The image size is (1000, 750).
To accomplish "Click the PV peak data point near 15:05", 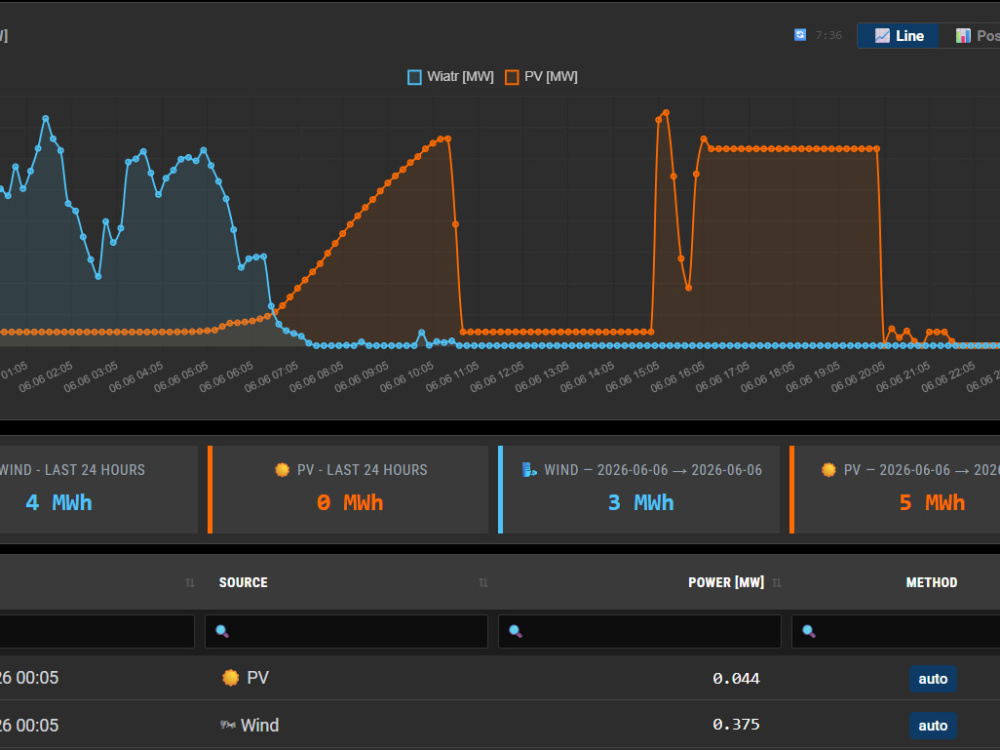I will (666, 113).
